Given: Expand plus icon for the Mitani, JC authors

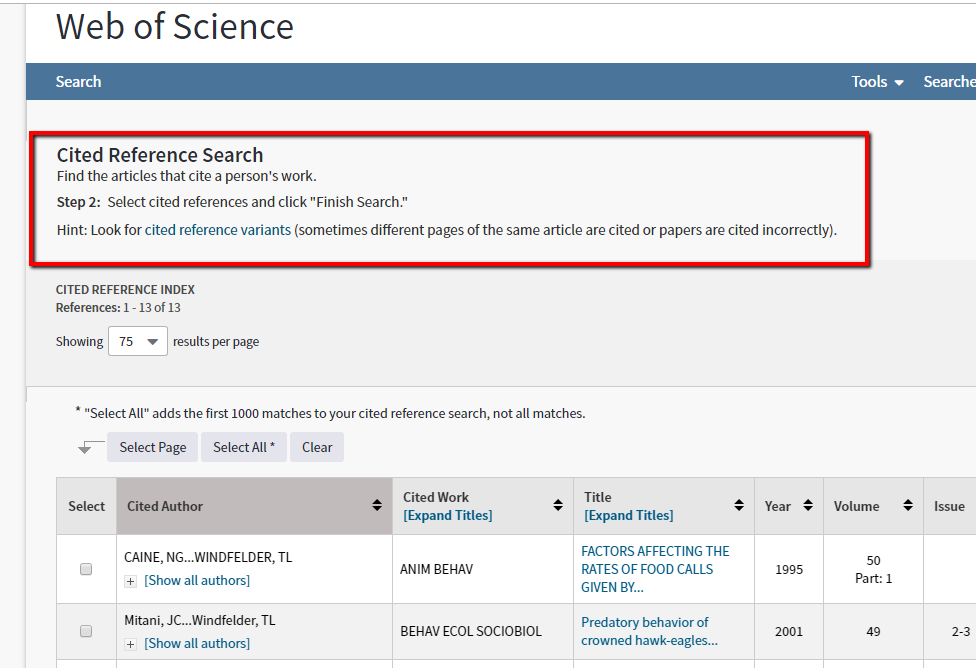Looking at the screenshot, I should click(130, 644).
